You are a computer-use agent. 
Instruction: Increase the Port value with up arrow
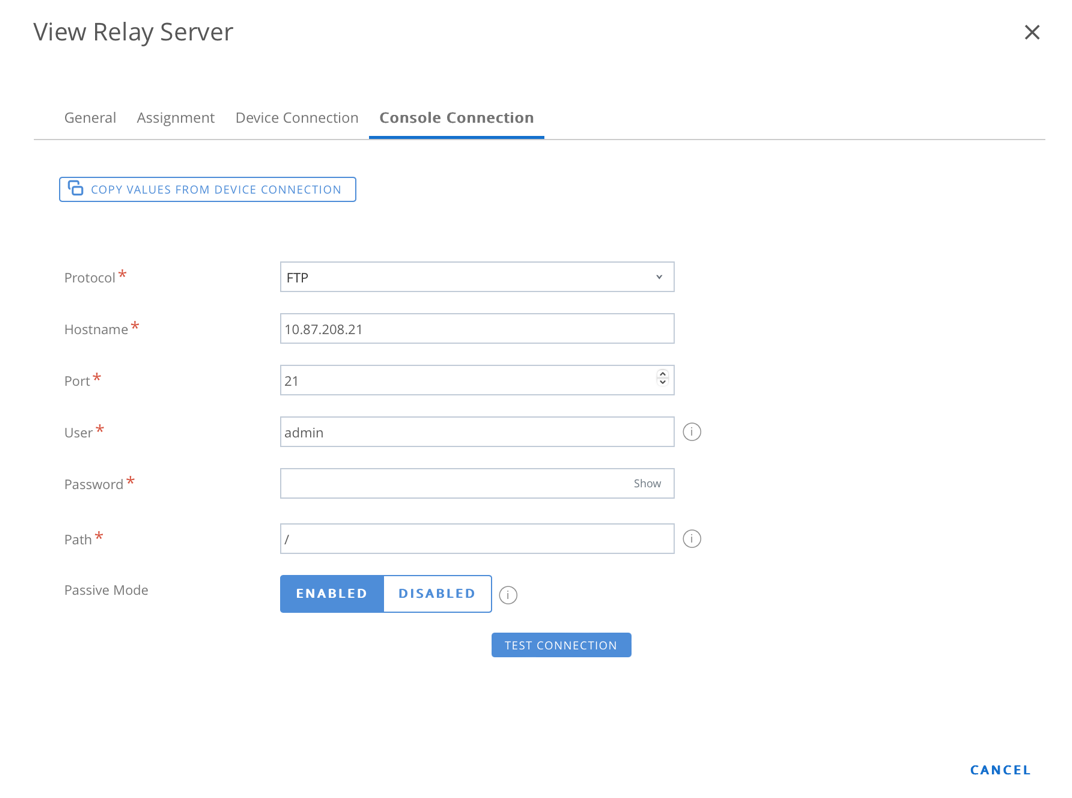[x=662, y=375]
